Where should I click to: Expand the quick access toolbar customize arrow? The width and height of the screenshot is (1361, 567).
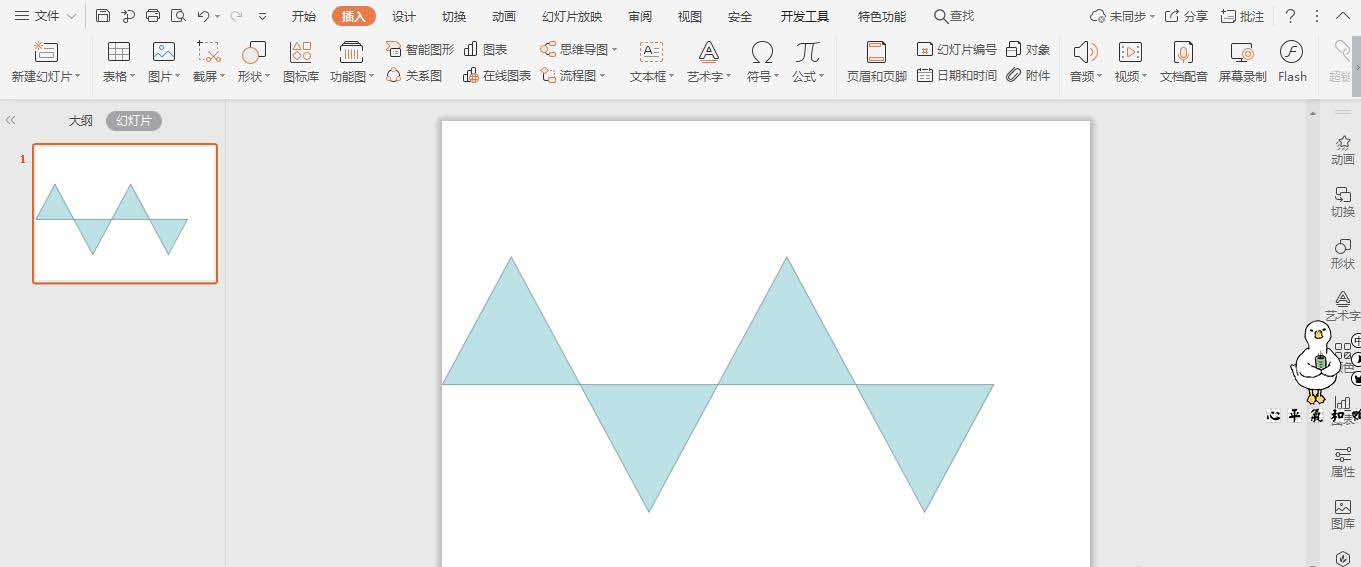[x=262, y=16]
